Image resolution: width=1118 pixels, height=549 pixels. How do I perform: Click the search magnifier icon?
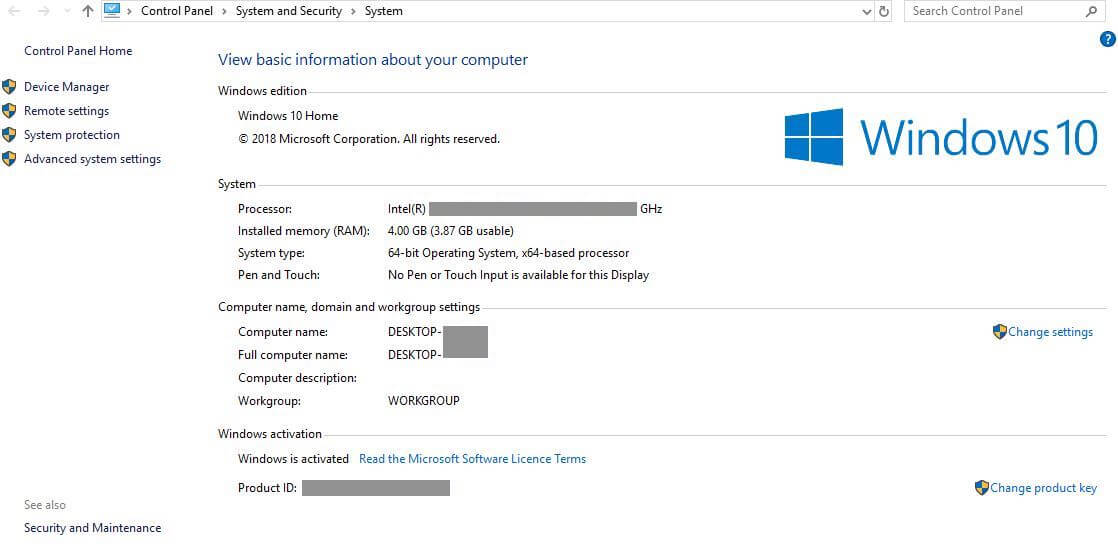pyautogui.click(x=1092, y=11)
